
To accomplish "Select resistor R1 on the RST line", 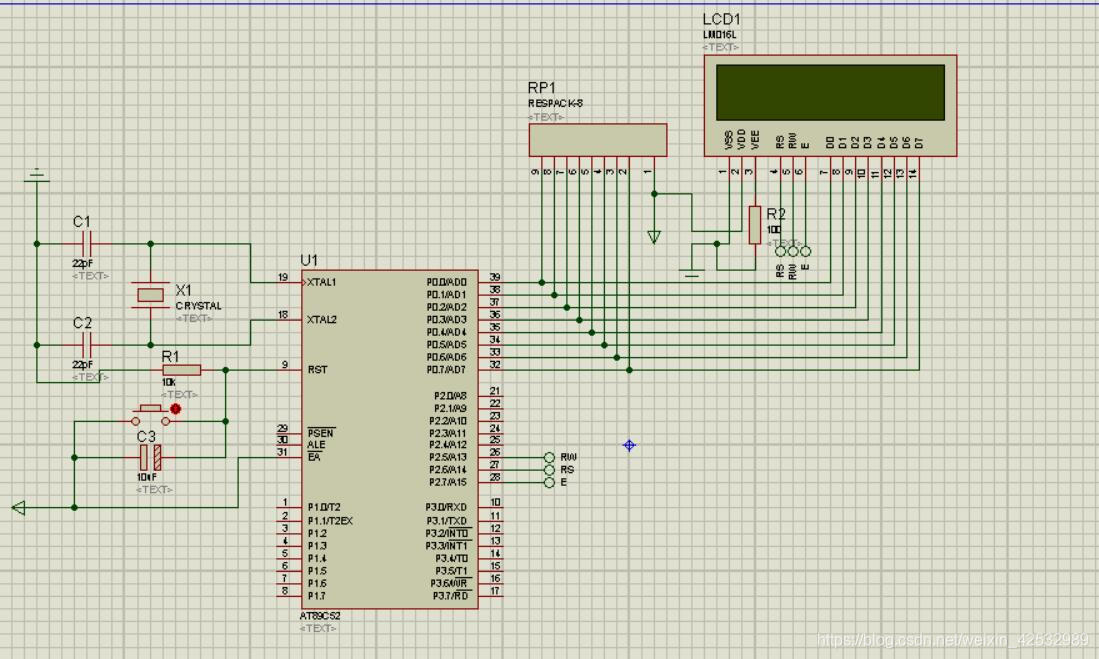I will pyautogui.click(x=181, y=370).
